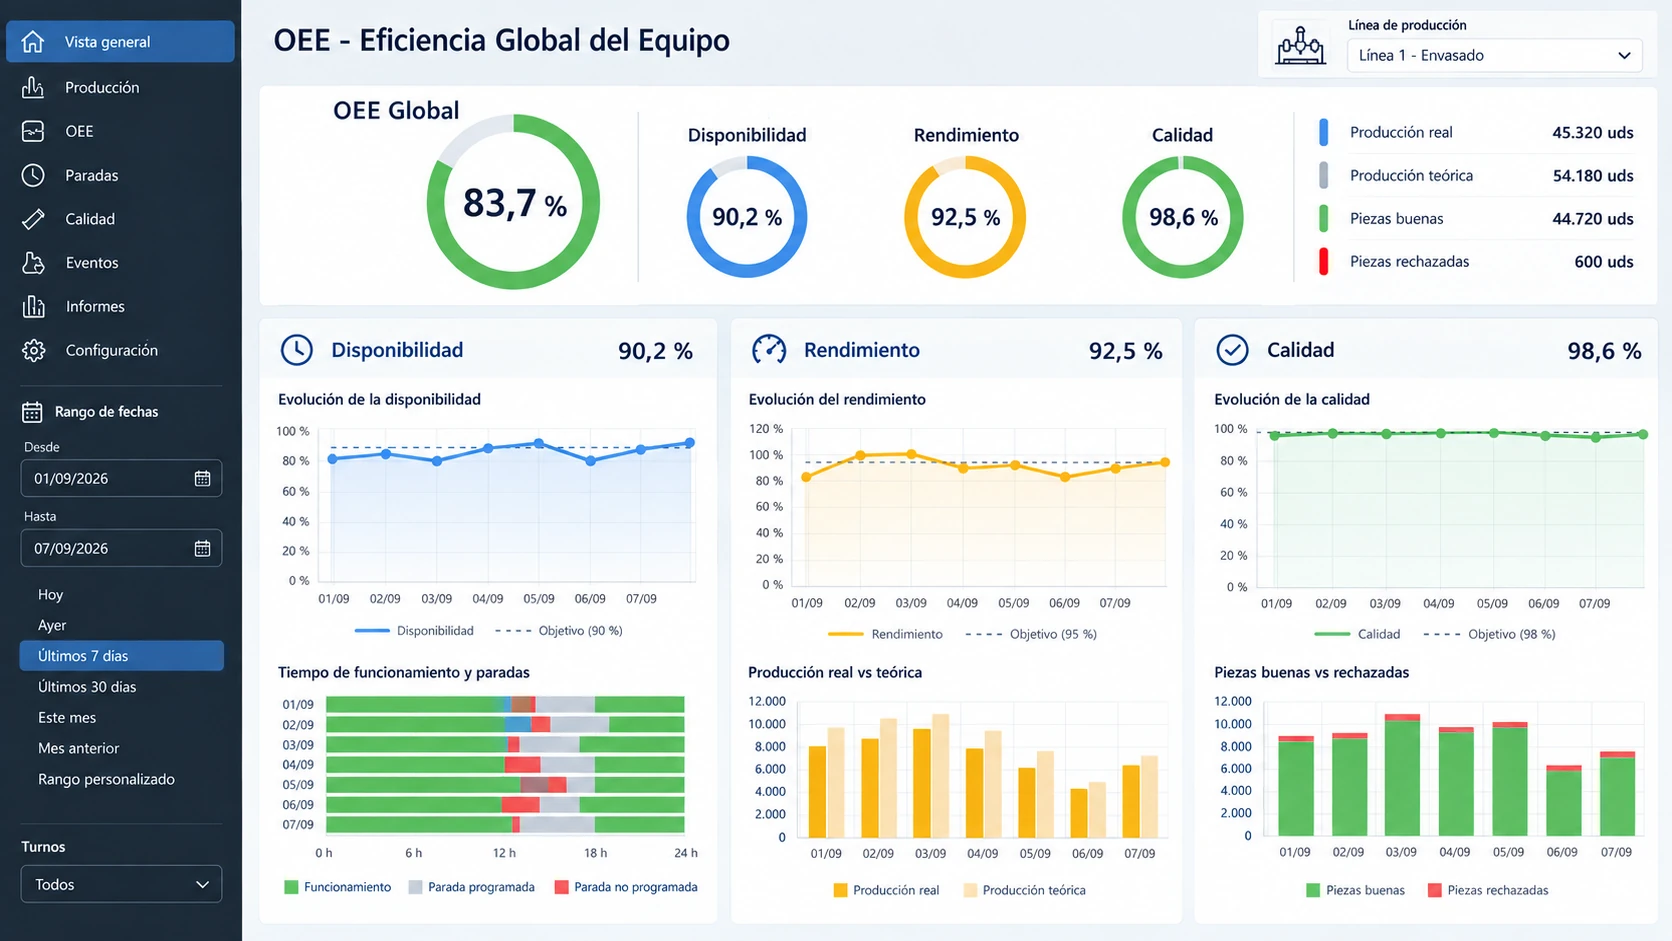Choose Últimos 7 días range
The image size is (1672, 941).
(121, 656)
